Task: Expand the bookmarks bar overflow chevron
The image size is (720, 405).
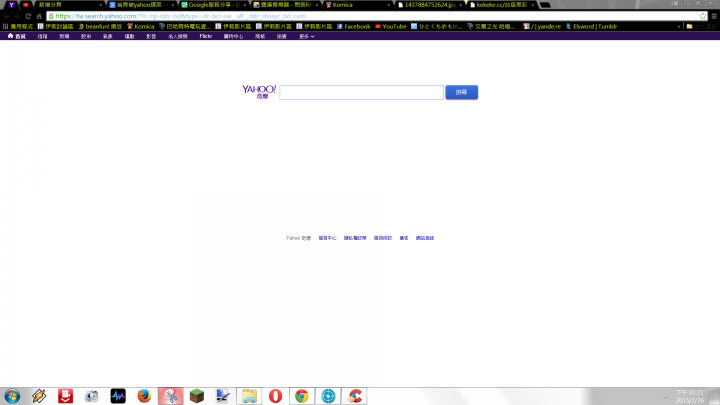Action: [x=679, y=27]
